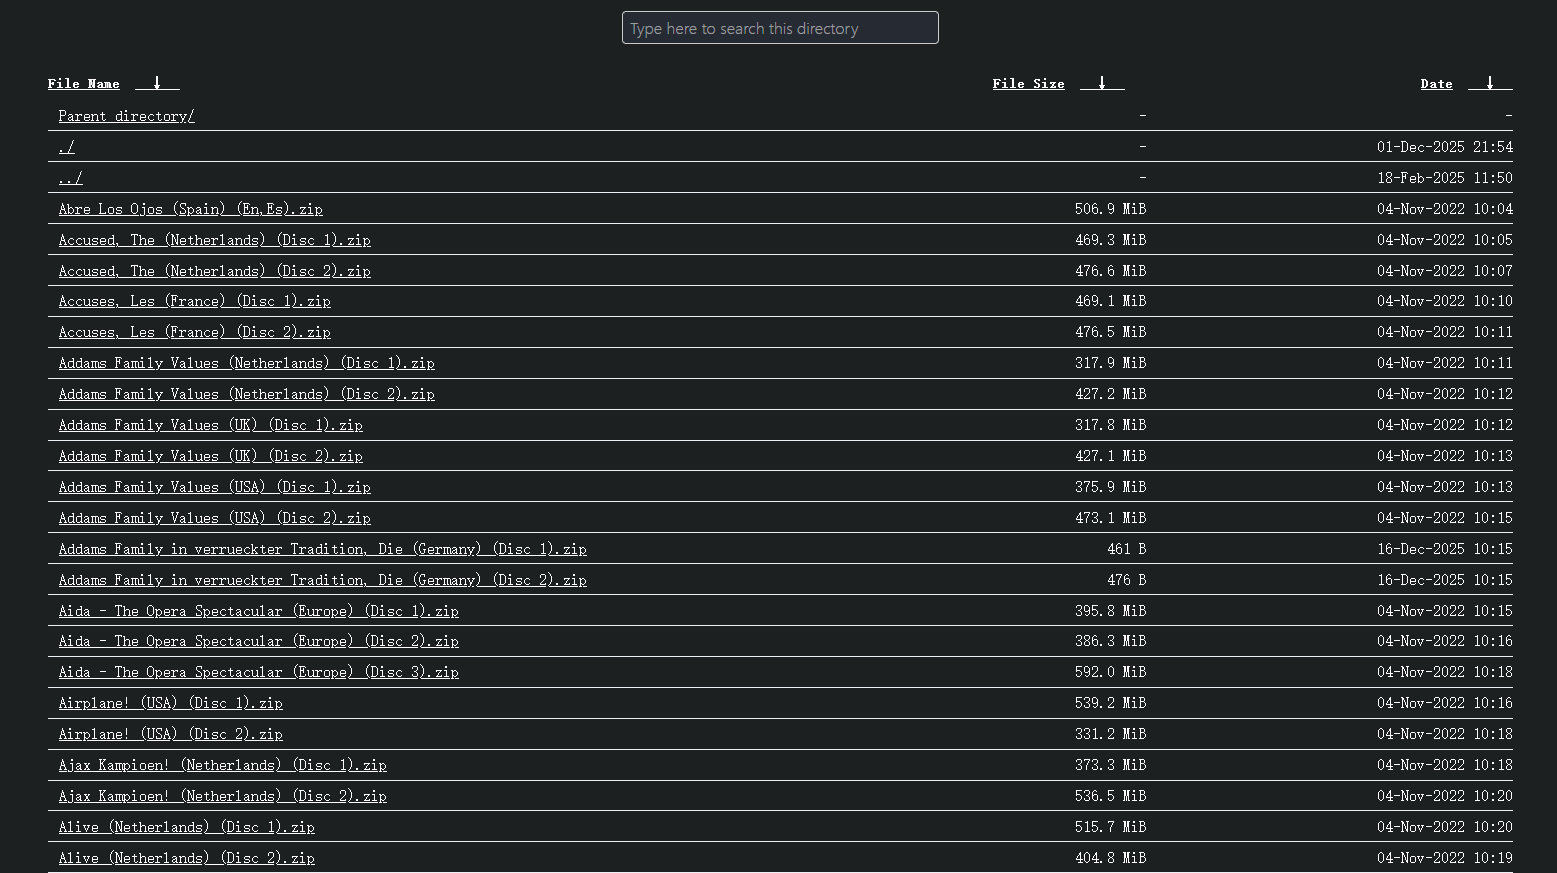Download Accuses, Les (France) Disc 2
The height and width of the screenshot is (873, 1557).
click(194, 332)
